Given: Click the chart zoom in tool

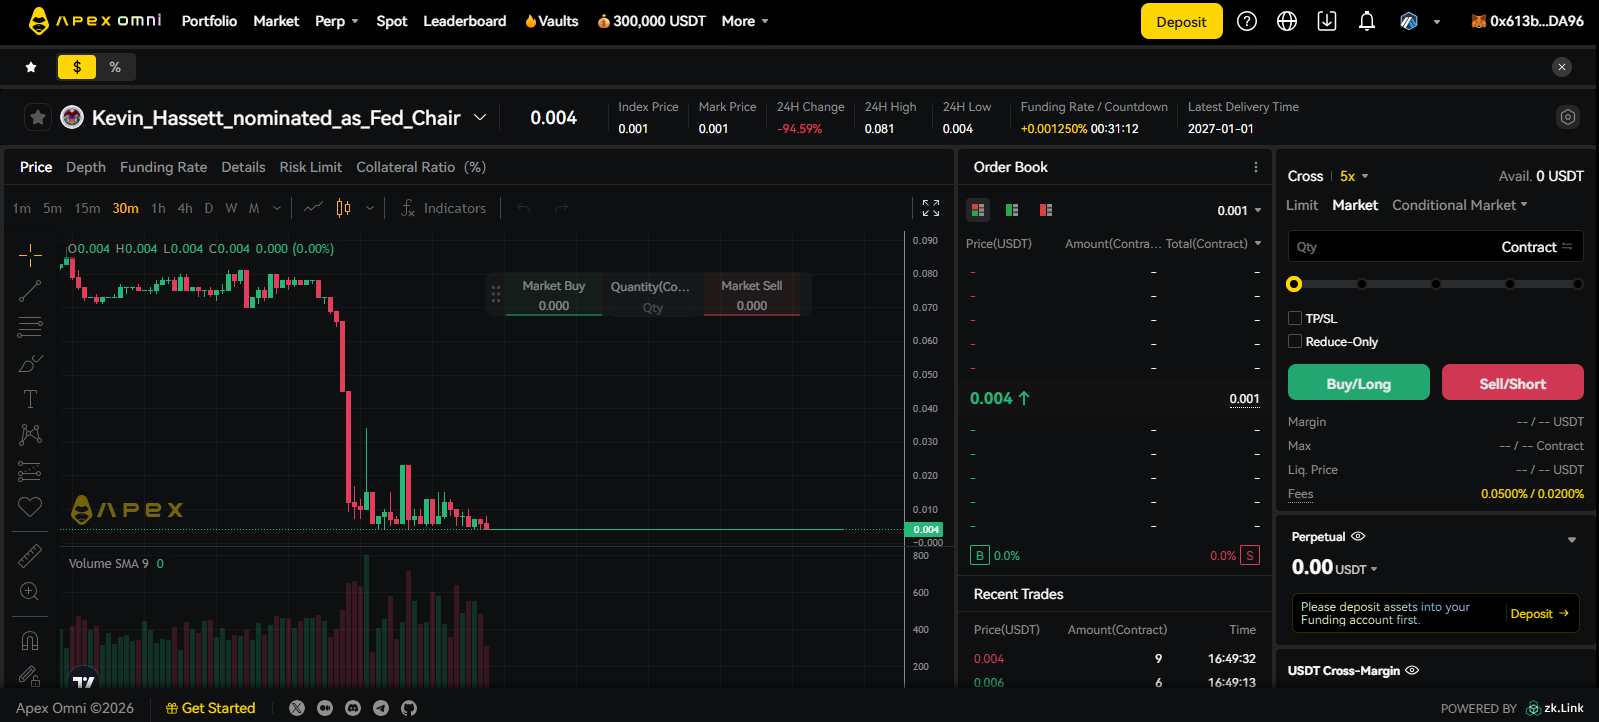Looking at the screenshot, I should [x=30, y=592].
